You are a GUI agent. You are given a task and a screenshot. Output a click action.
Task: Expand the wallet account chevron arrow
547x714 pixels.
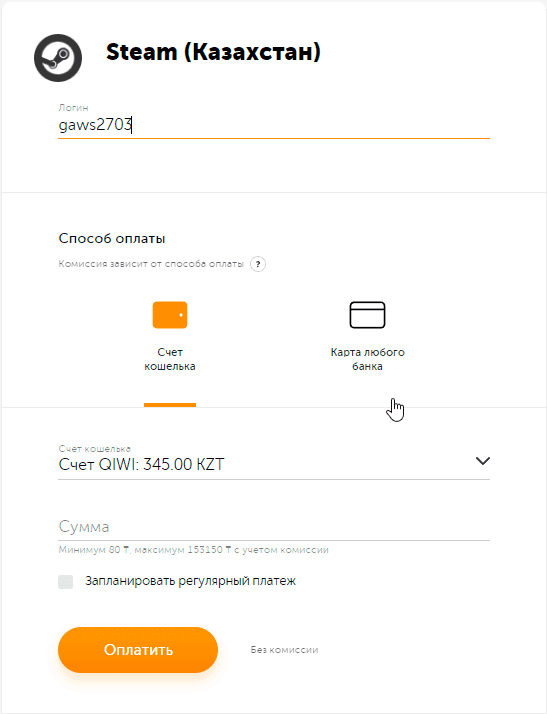click(x=483, y=461)
